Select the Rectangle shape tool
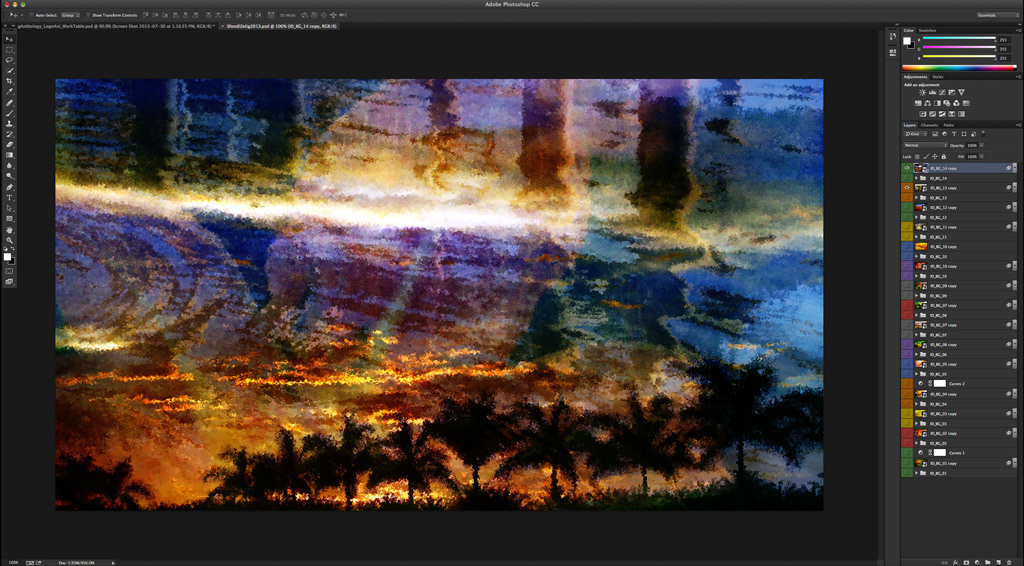Viewport: 1024px width, 566px height. tap(9, 219)
